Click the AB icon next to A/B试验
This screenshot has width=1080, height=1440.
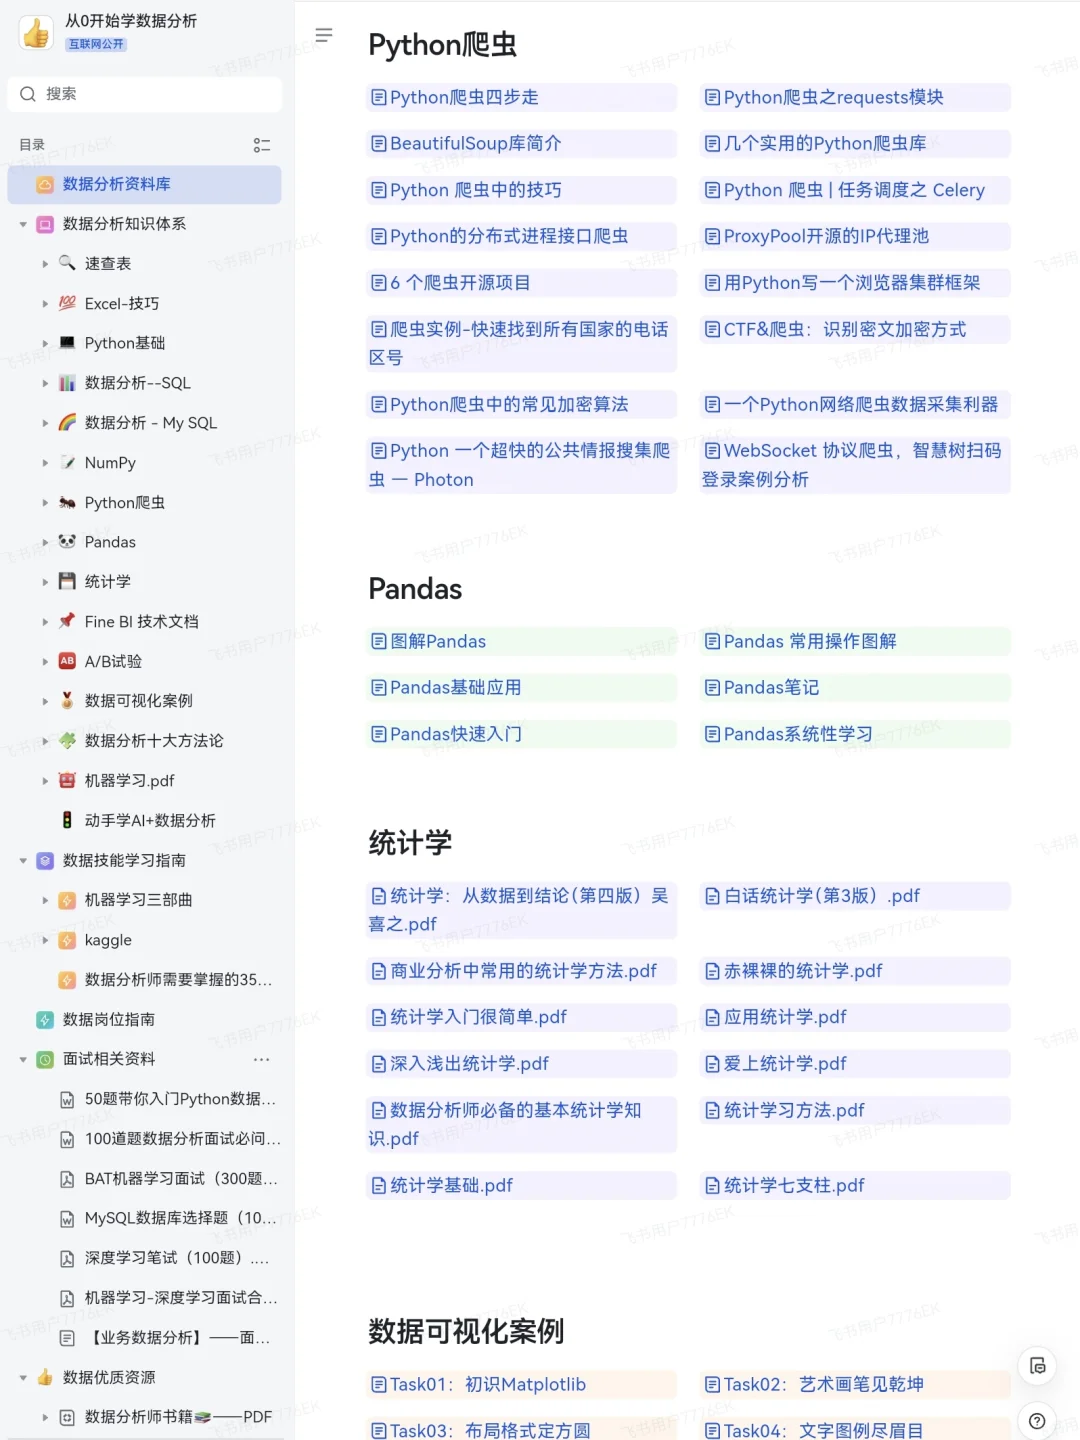(66, 661)
